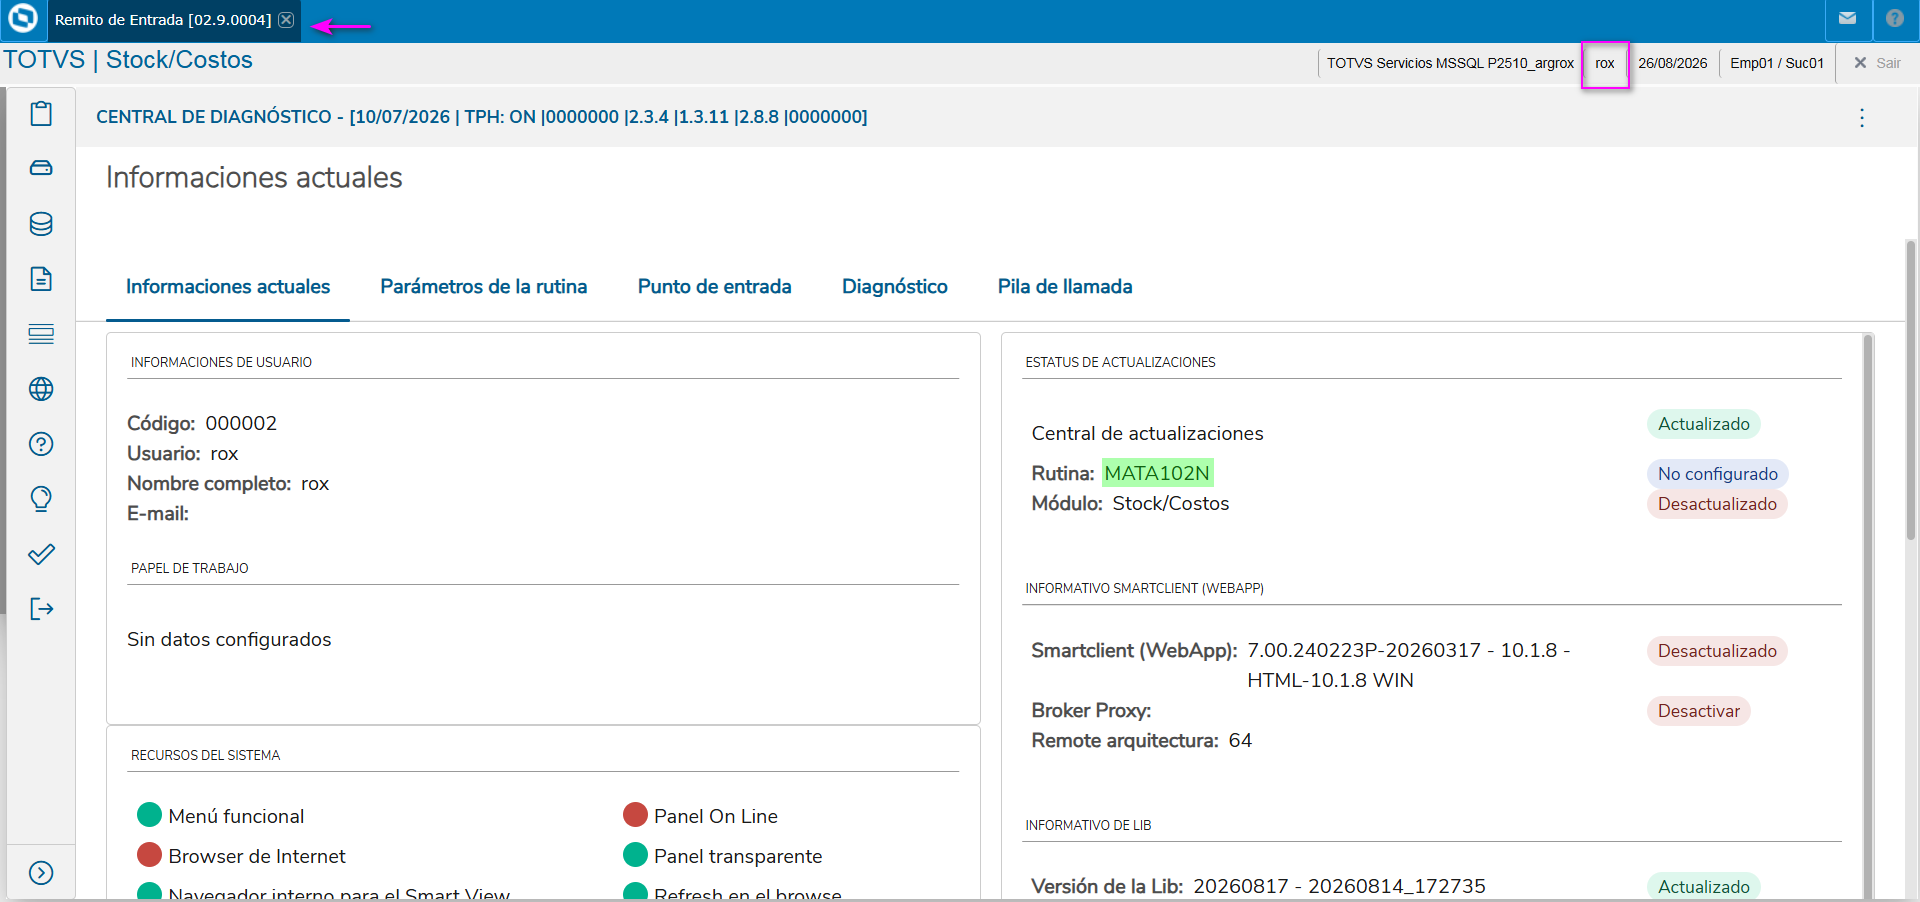1920x902 pixels.
Task: Click the green Panel transparente status dot
Action: 635,855
